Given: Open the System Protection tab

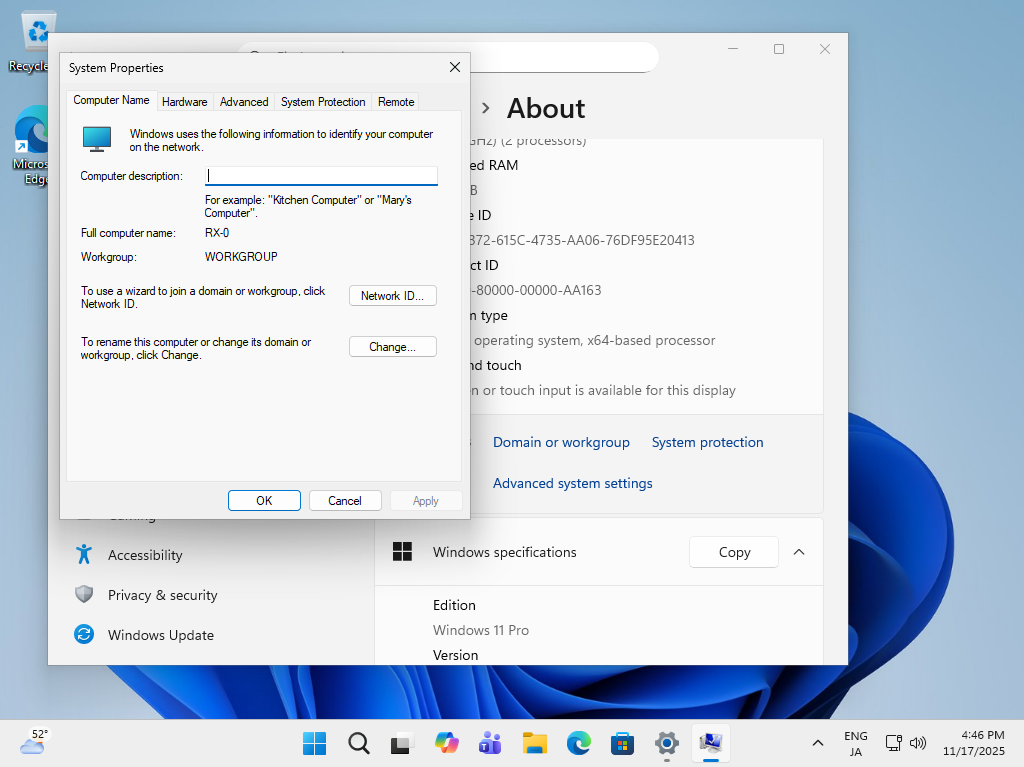Looking at the screenshot, I should pos(323,102).
